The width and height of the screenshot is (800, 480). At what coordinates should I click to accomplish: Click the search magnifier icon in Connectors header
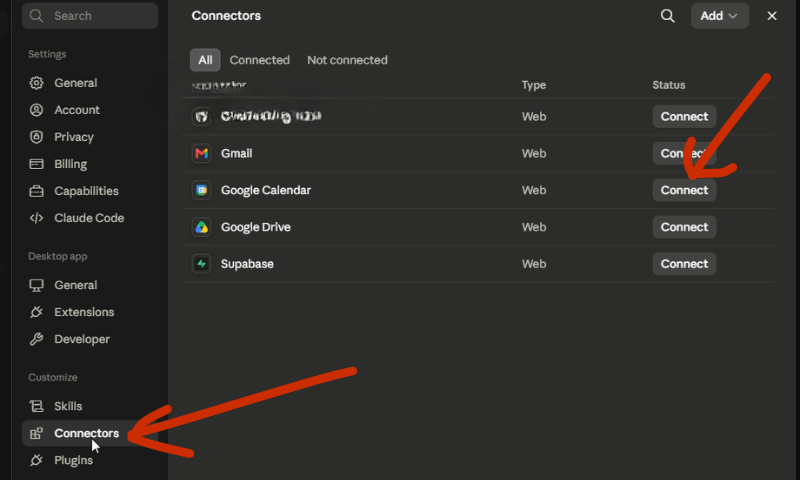coord(667,16)
